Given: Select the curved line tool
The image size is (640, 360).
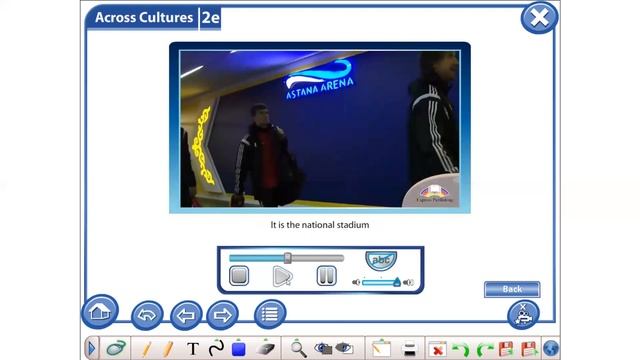Looking at the screenshot, I should [x=216, y=348].
